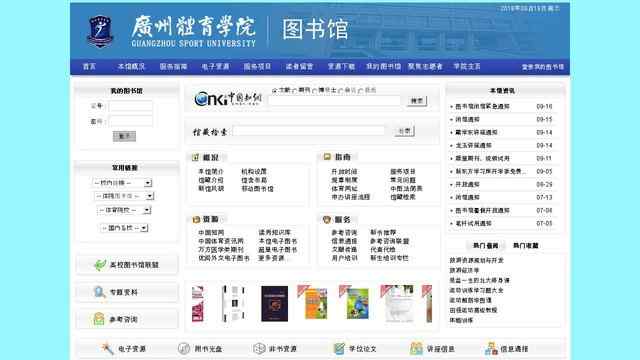Image resolution: width=640 pixels, height=360 pixels.
Task: Open the orange book cover thumbnail
Action: tap(316, 304)
